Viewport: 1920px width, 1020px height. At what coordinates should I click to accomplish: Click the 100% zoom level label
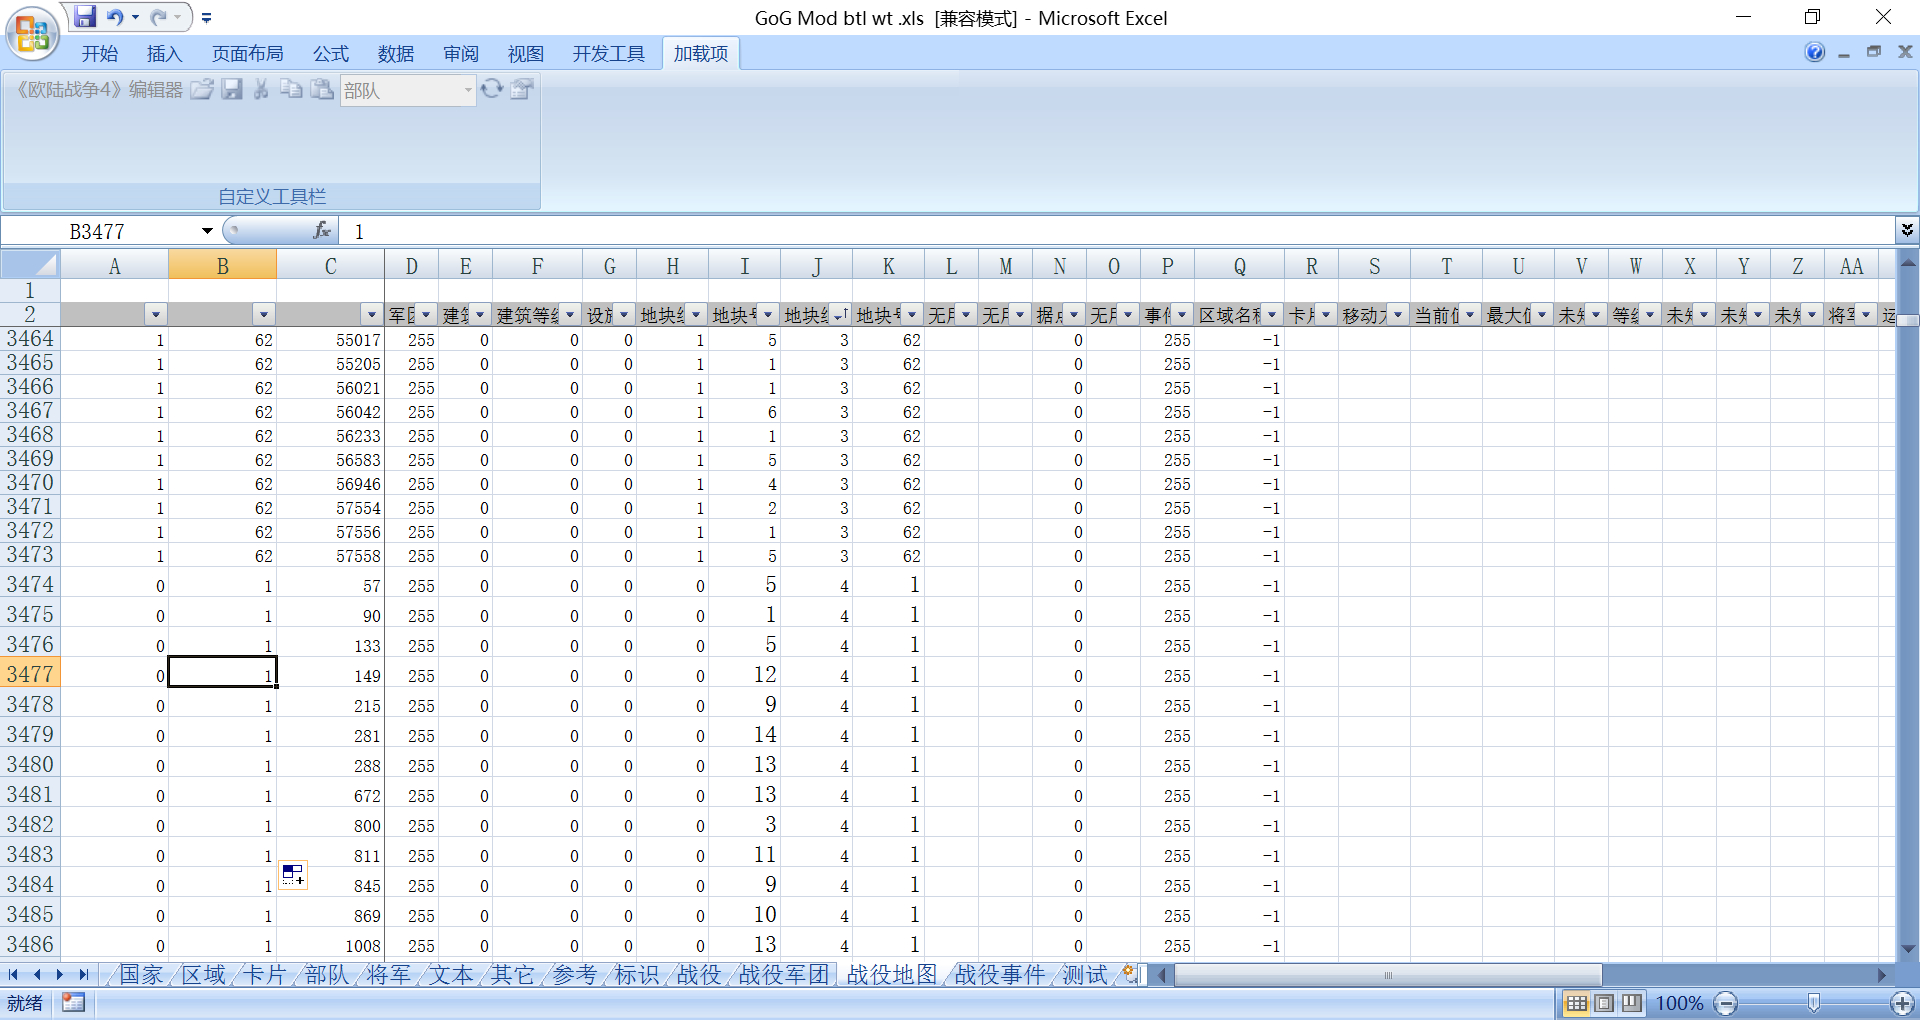tap(1679, 1003)
